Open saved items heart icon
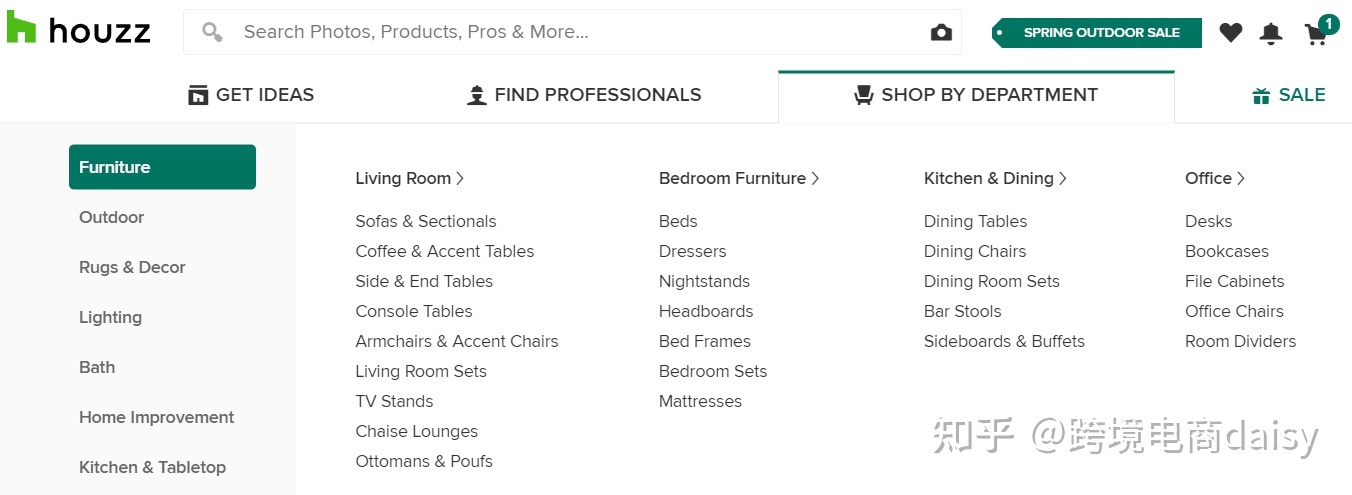Image resolution: width=1352 pixels, height=495 pixels. (1230, 33)
